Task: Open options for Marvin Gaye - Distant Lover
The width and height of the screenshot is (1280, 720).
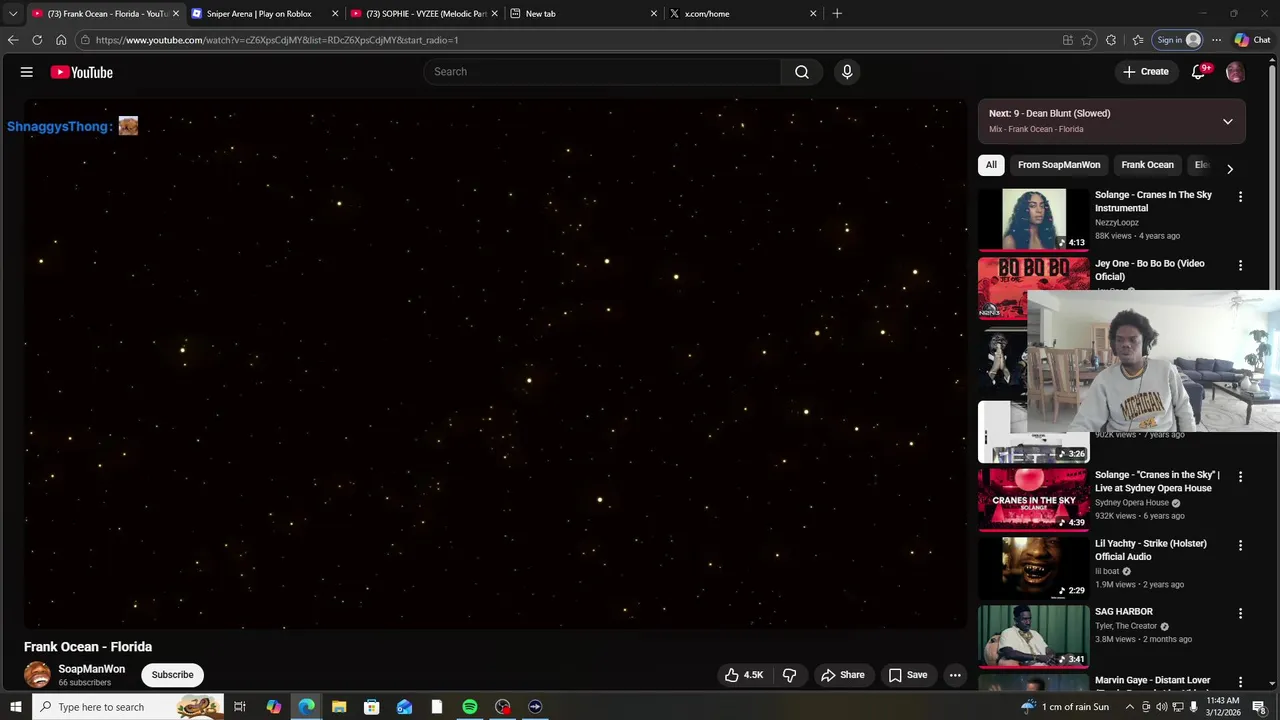Action: [1240, 682]
